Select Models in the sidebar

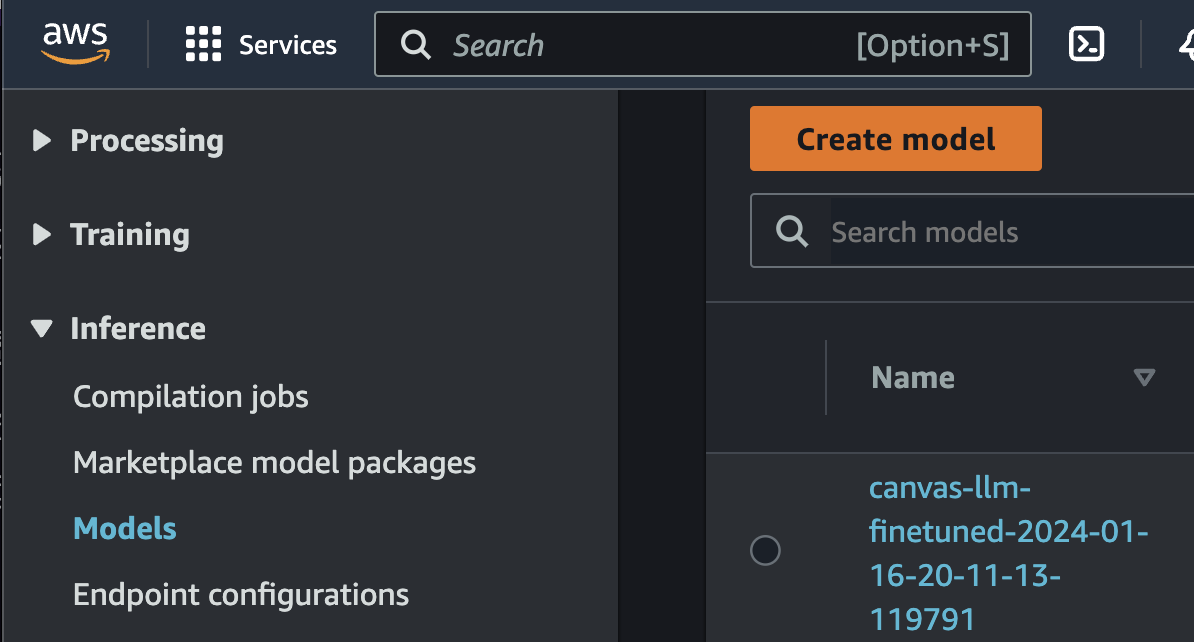(125, 529)
